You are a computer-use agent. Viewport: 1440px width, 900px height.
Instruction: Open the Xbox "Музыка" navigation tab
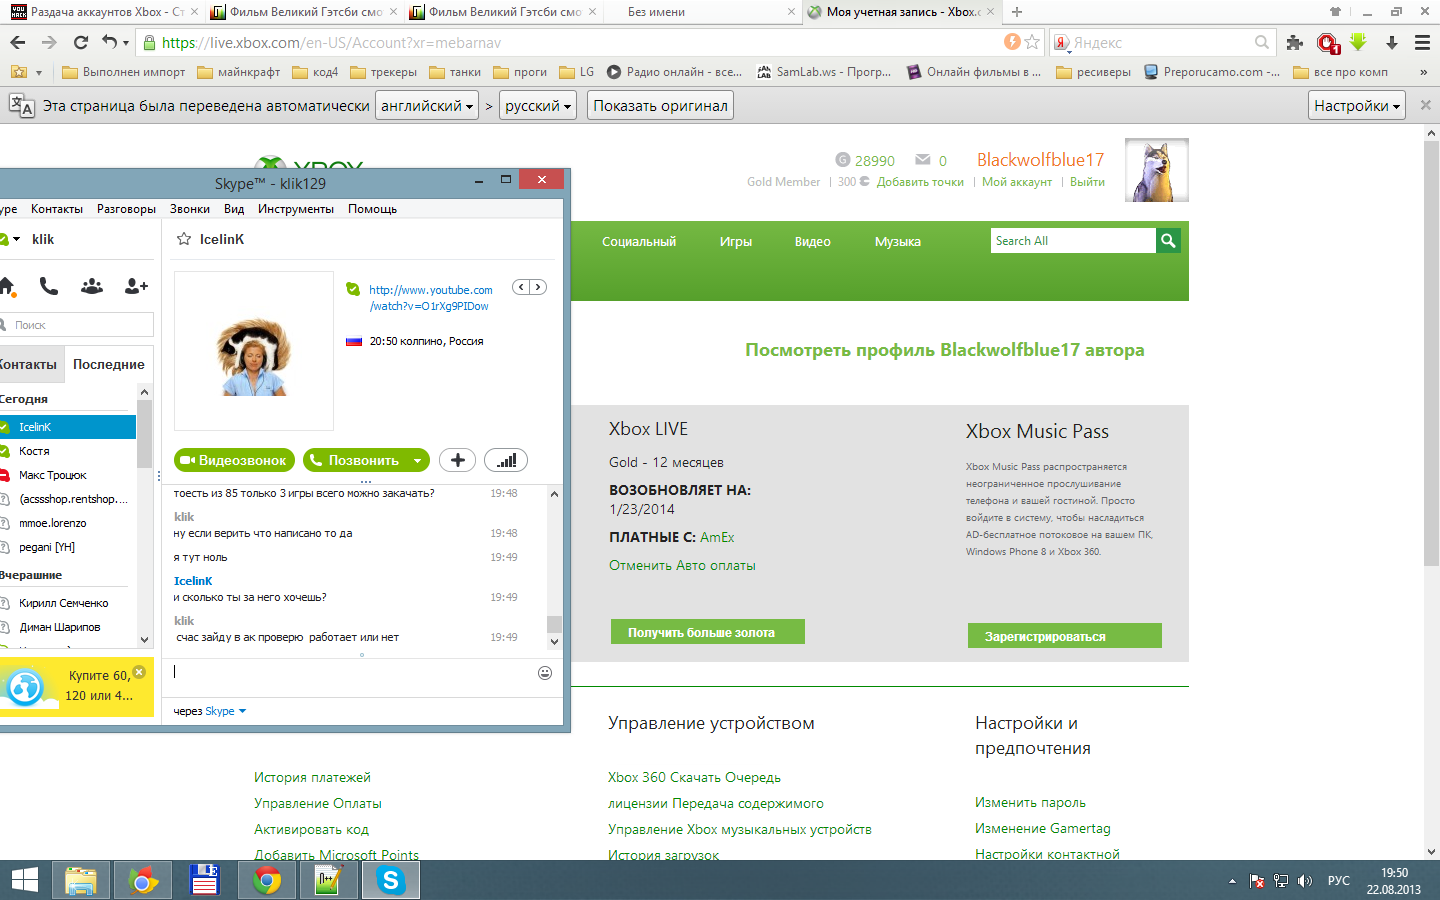(898, 242)
